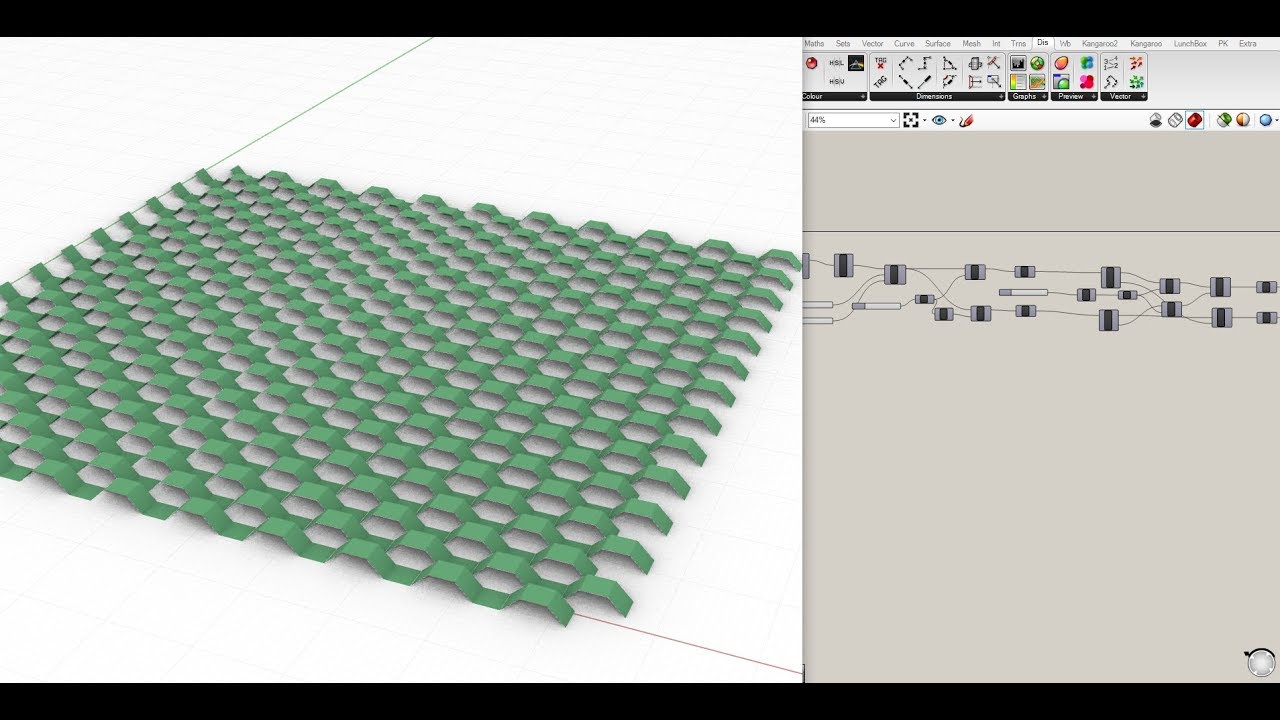Open the Extra tab

coord(1247,44)
